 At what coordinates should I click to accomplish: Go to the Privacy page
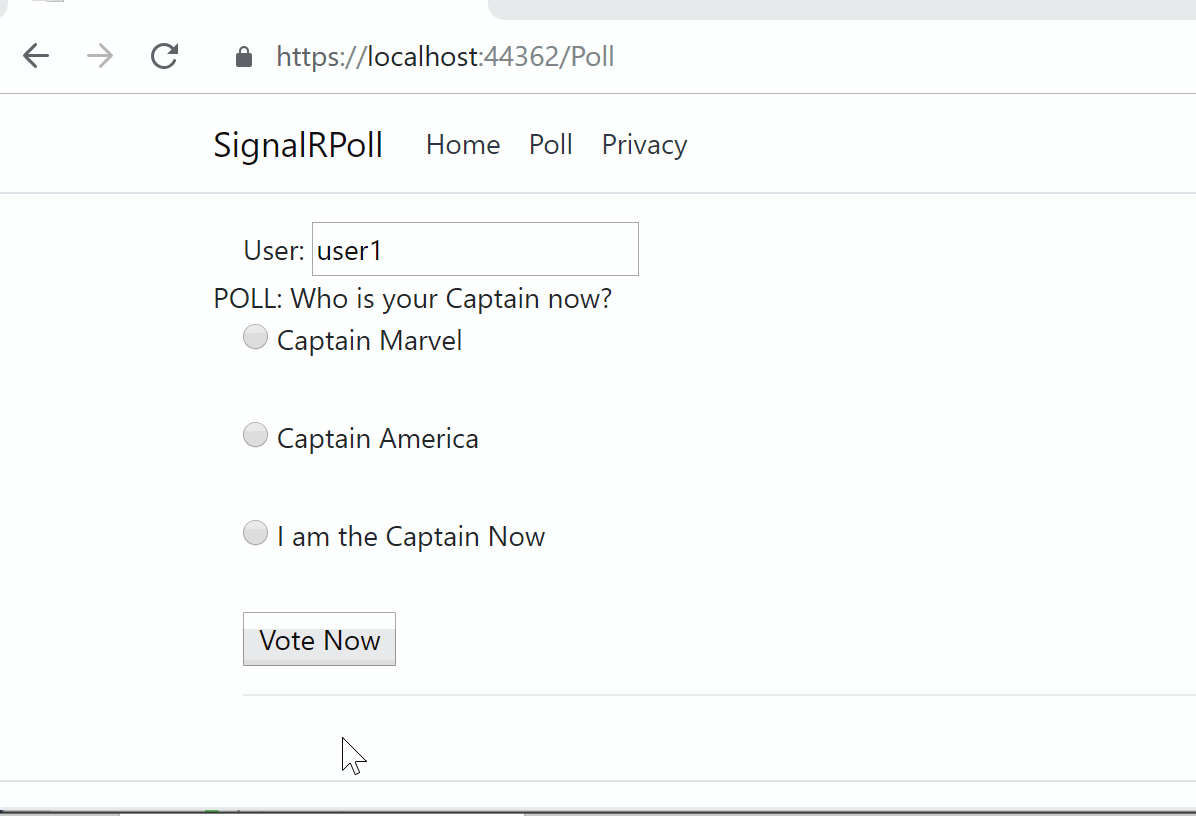645,144
